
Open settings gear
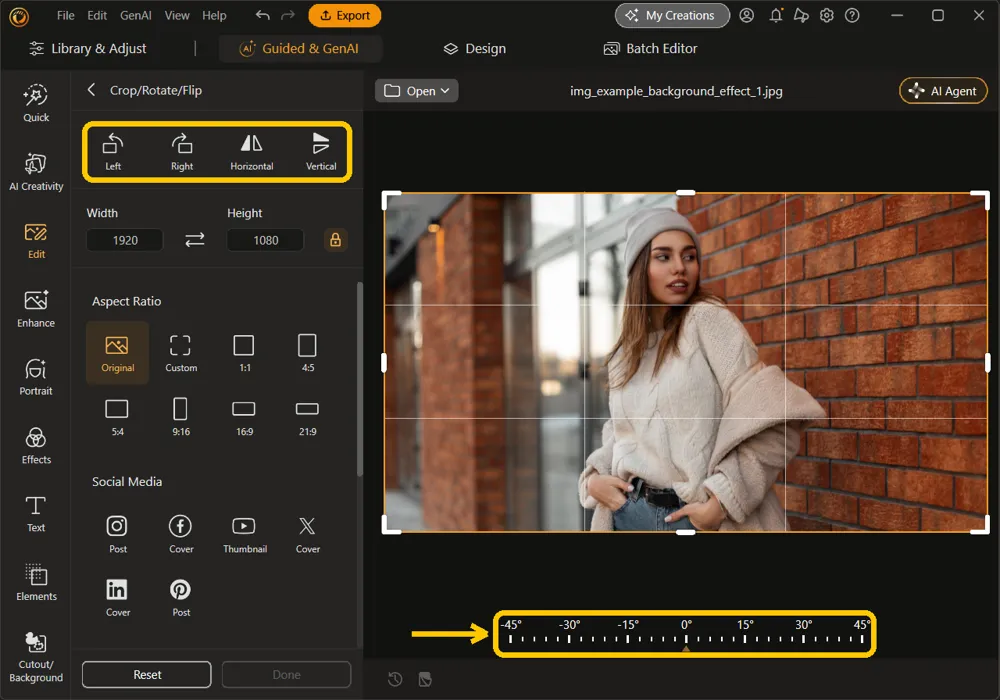827,15
